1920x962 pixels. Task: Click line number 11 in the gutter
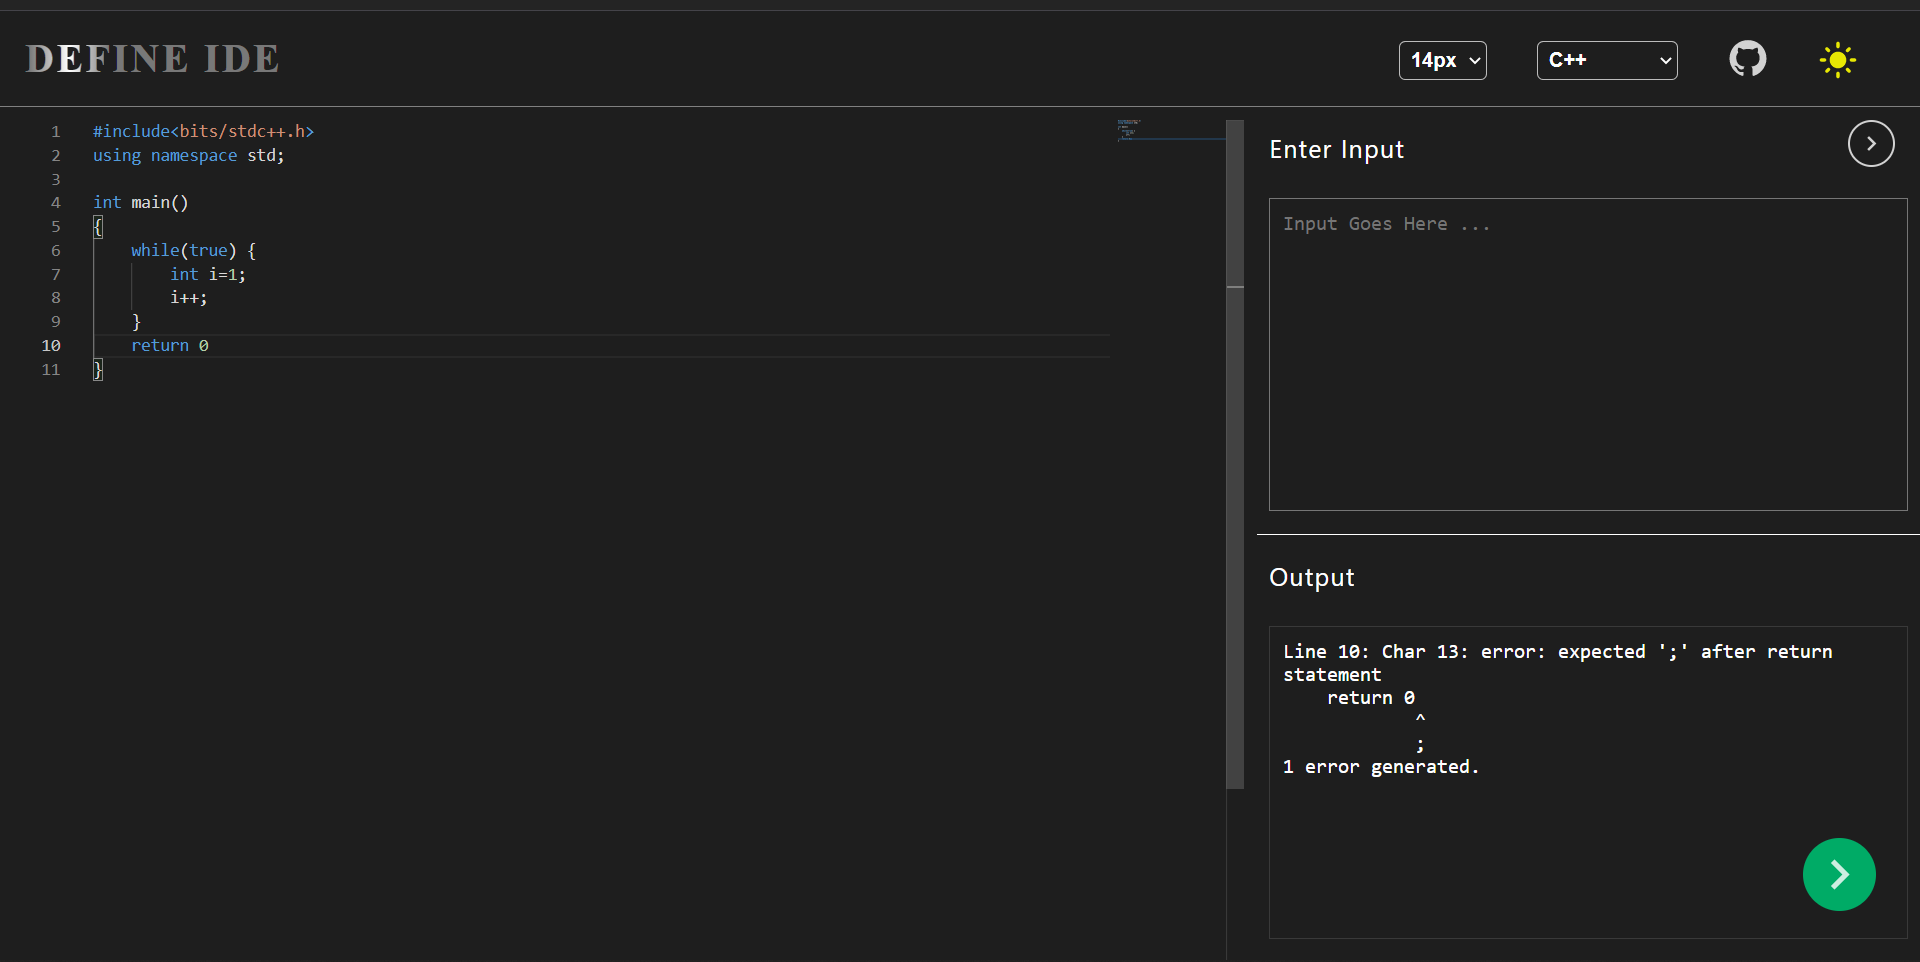pos(51,369)
